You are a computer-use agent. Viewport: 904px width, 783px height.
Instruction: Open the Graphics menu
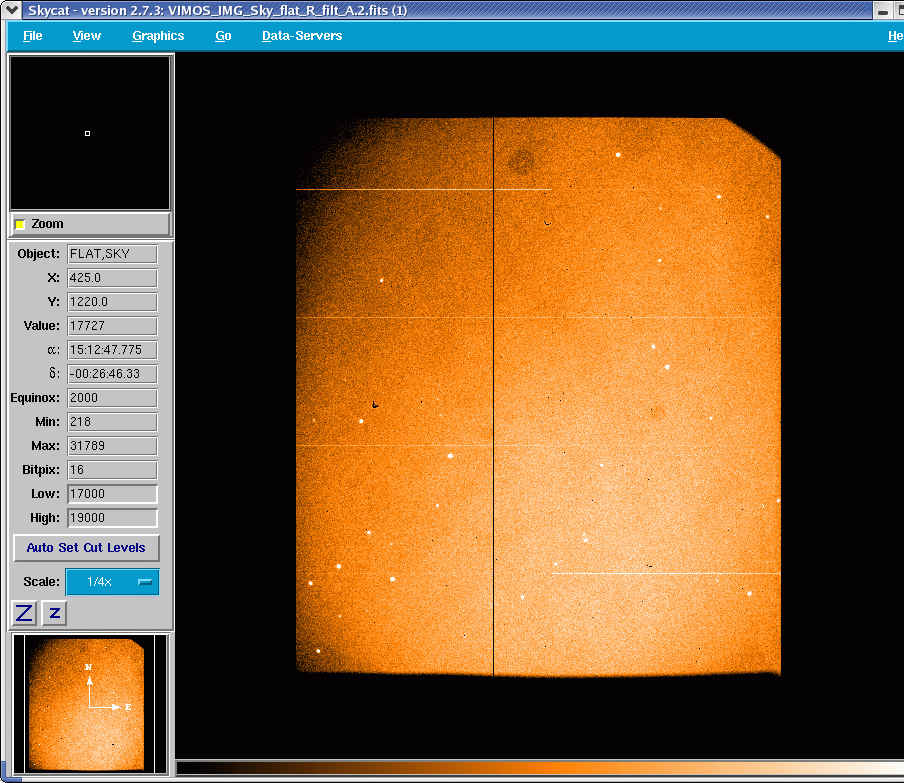[158, 36]
